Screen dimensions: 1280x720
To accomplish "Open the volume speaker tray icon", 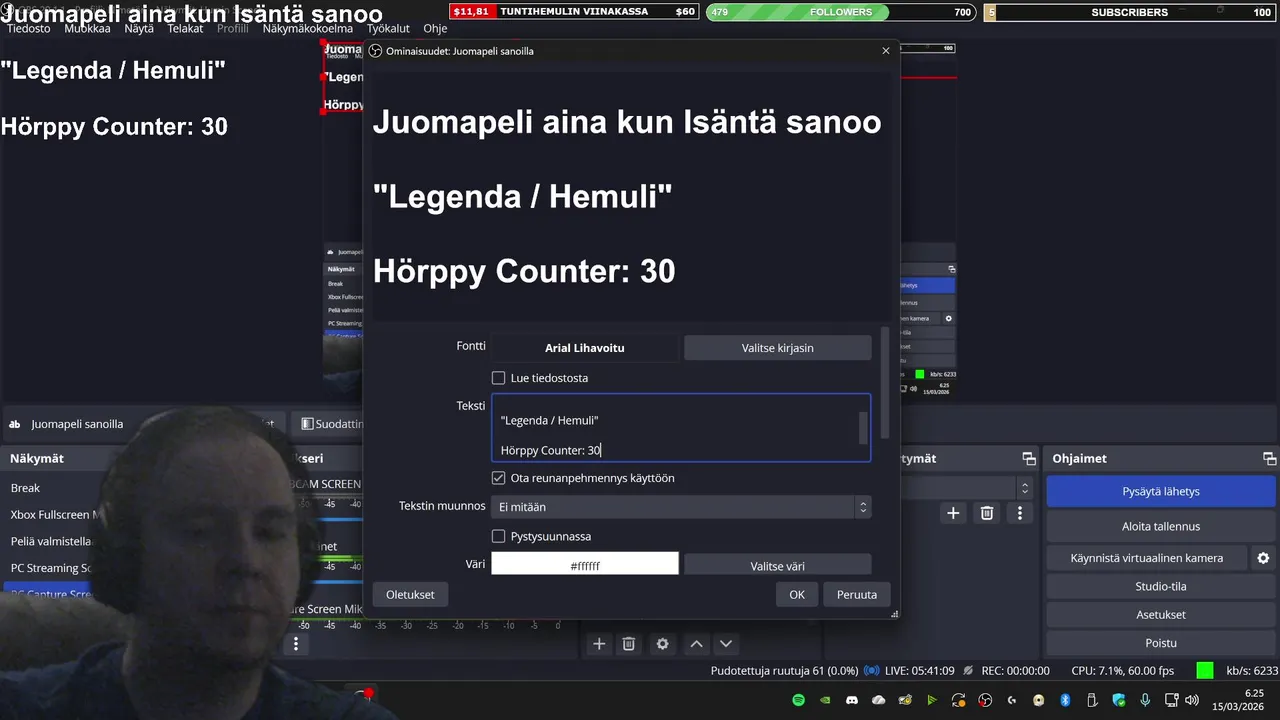I will (1192, 700).
